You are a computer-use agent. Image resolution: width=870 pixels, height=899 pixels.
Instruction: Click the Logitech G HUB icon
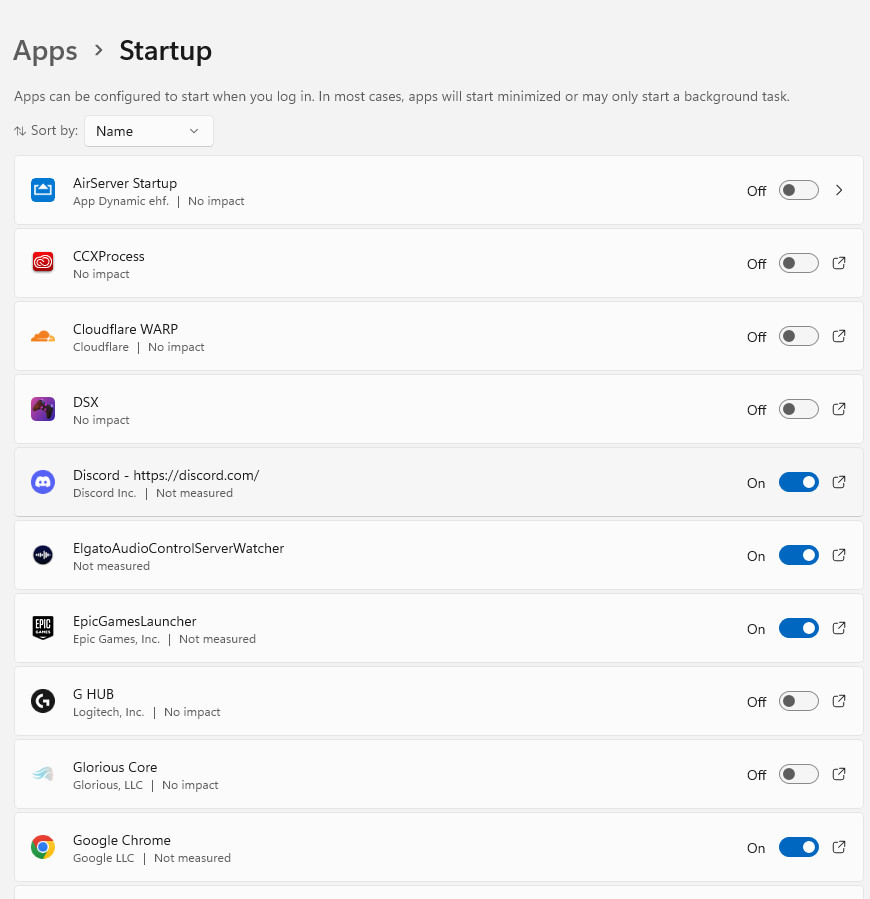(43, 701)
